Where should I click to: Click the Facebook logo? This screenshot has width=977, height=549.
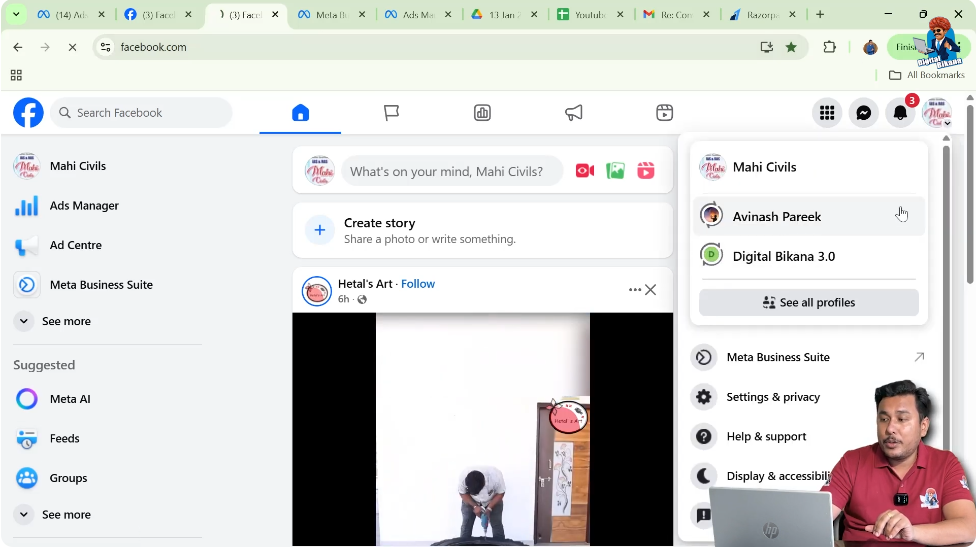[29, 113]
